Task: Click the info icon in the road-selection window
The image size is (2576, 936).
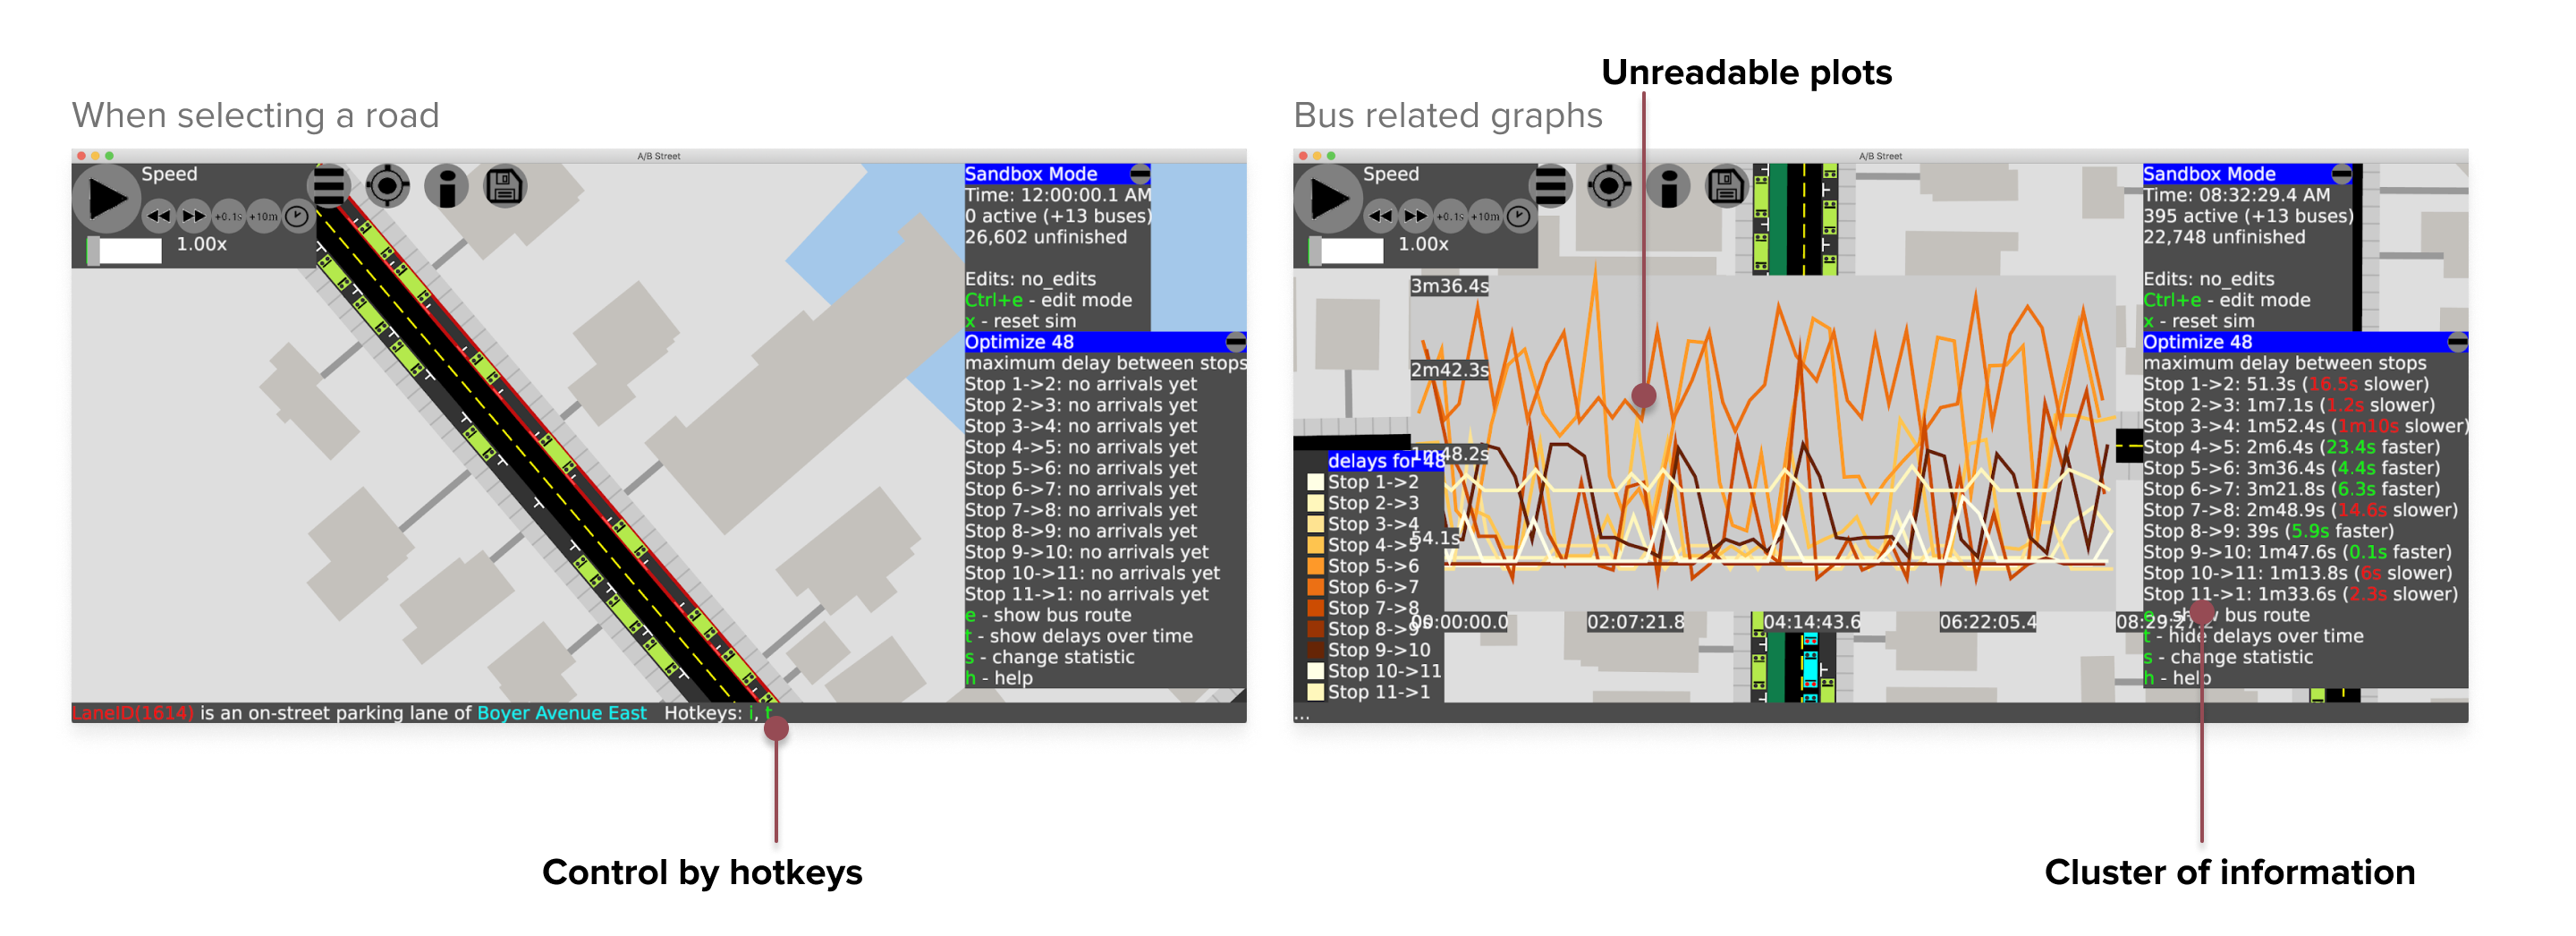Action: pyautogui.click(x=447, y=186)
